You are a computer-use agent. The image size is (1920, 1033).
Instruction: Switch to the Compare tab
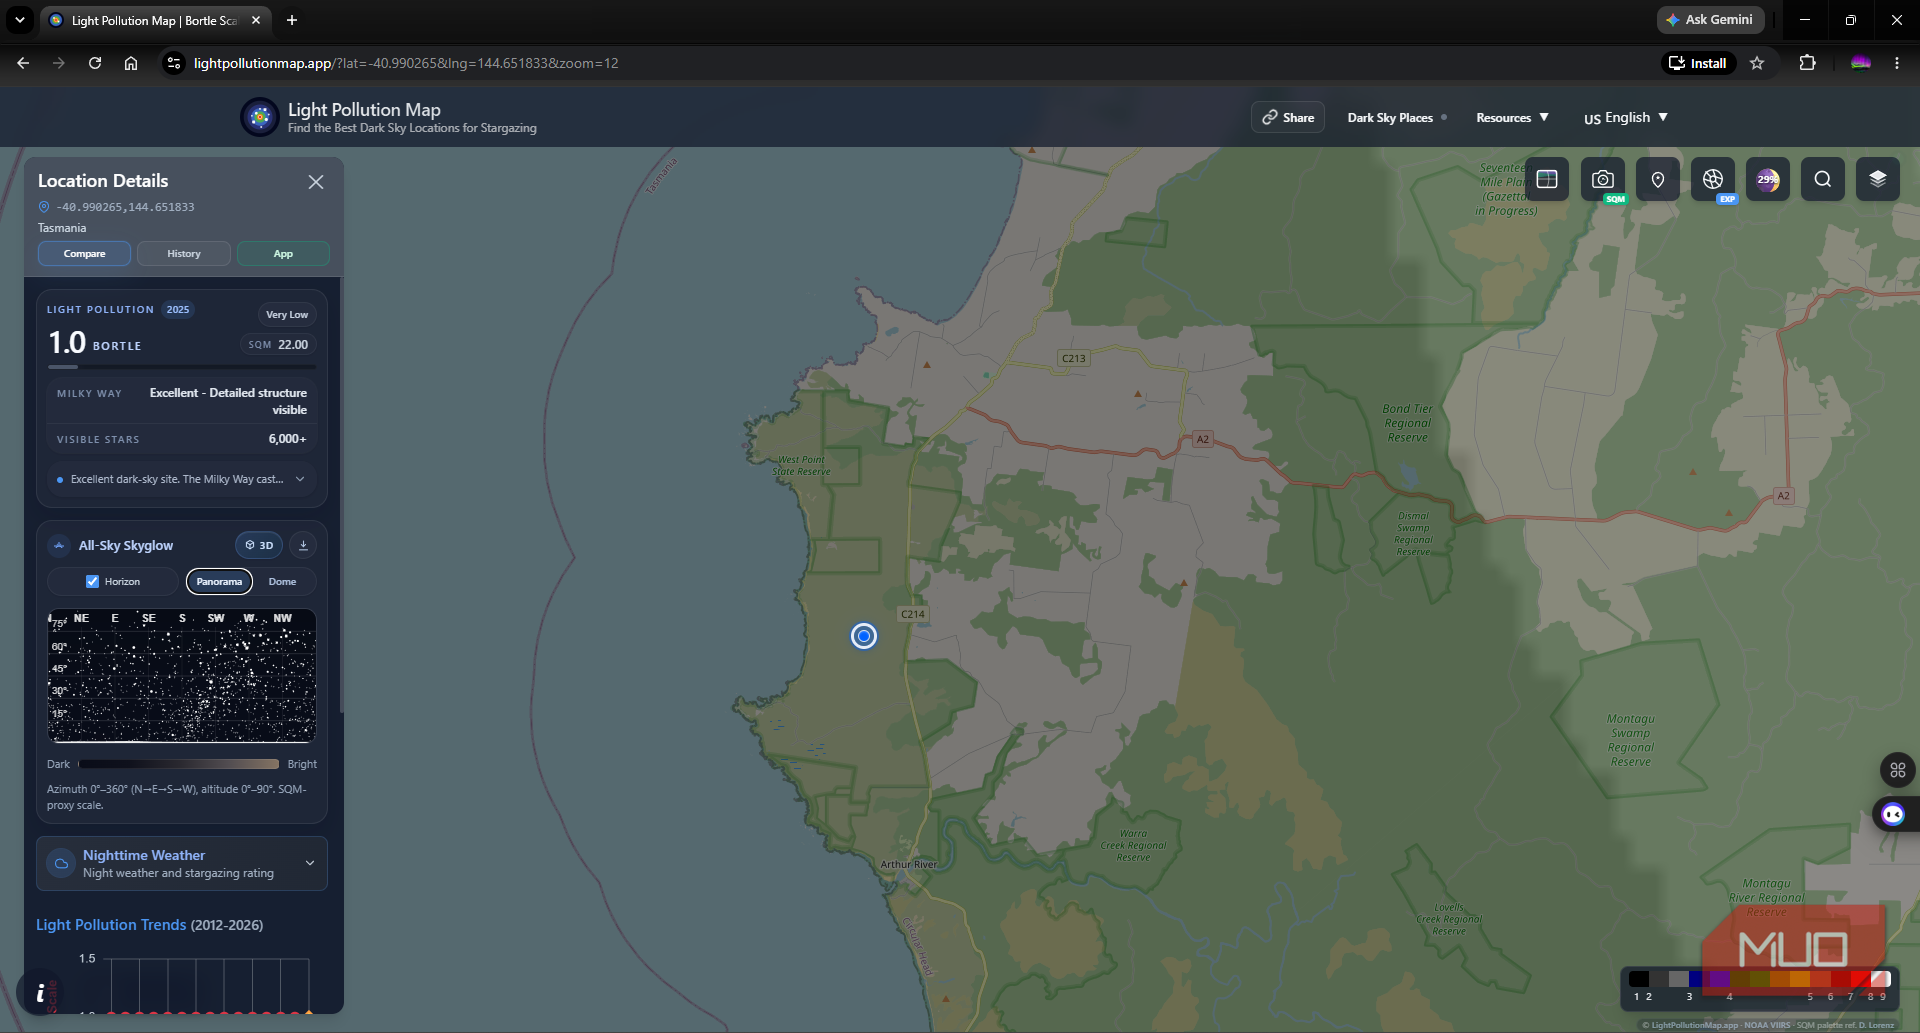(84, 254)
